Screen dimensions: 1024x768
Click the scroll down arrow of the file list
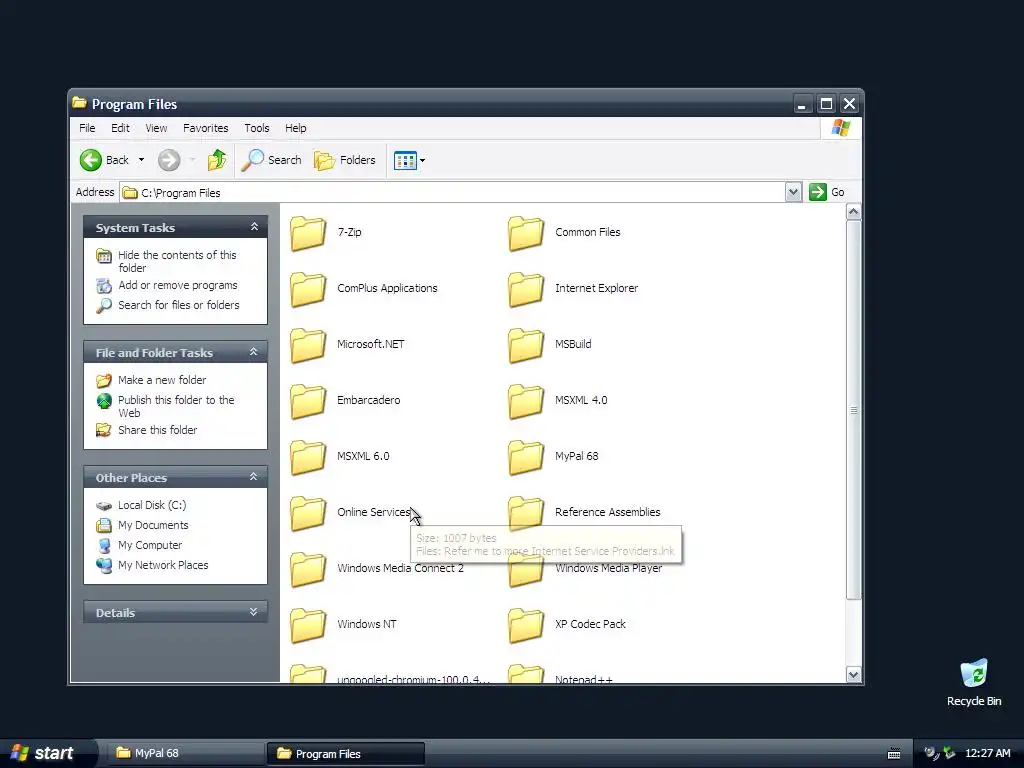[x=854, y=675]
